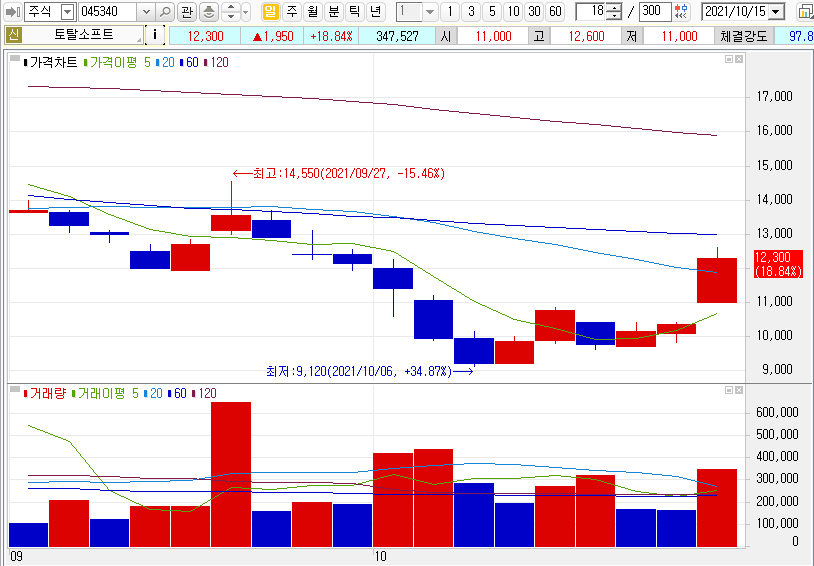This screenshot has width=814, height=566.
Task: Click the 120-day volume average legend
Action: coord(204,394)
